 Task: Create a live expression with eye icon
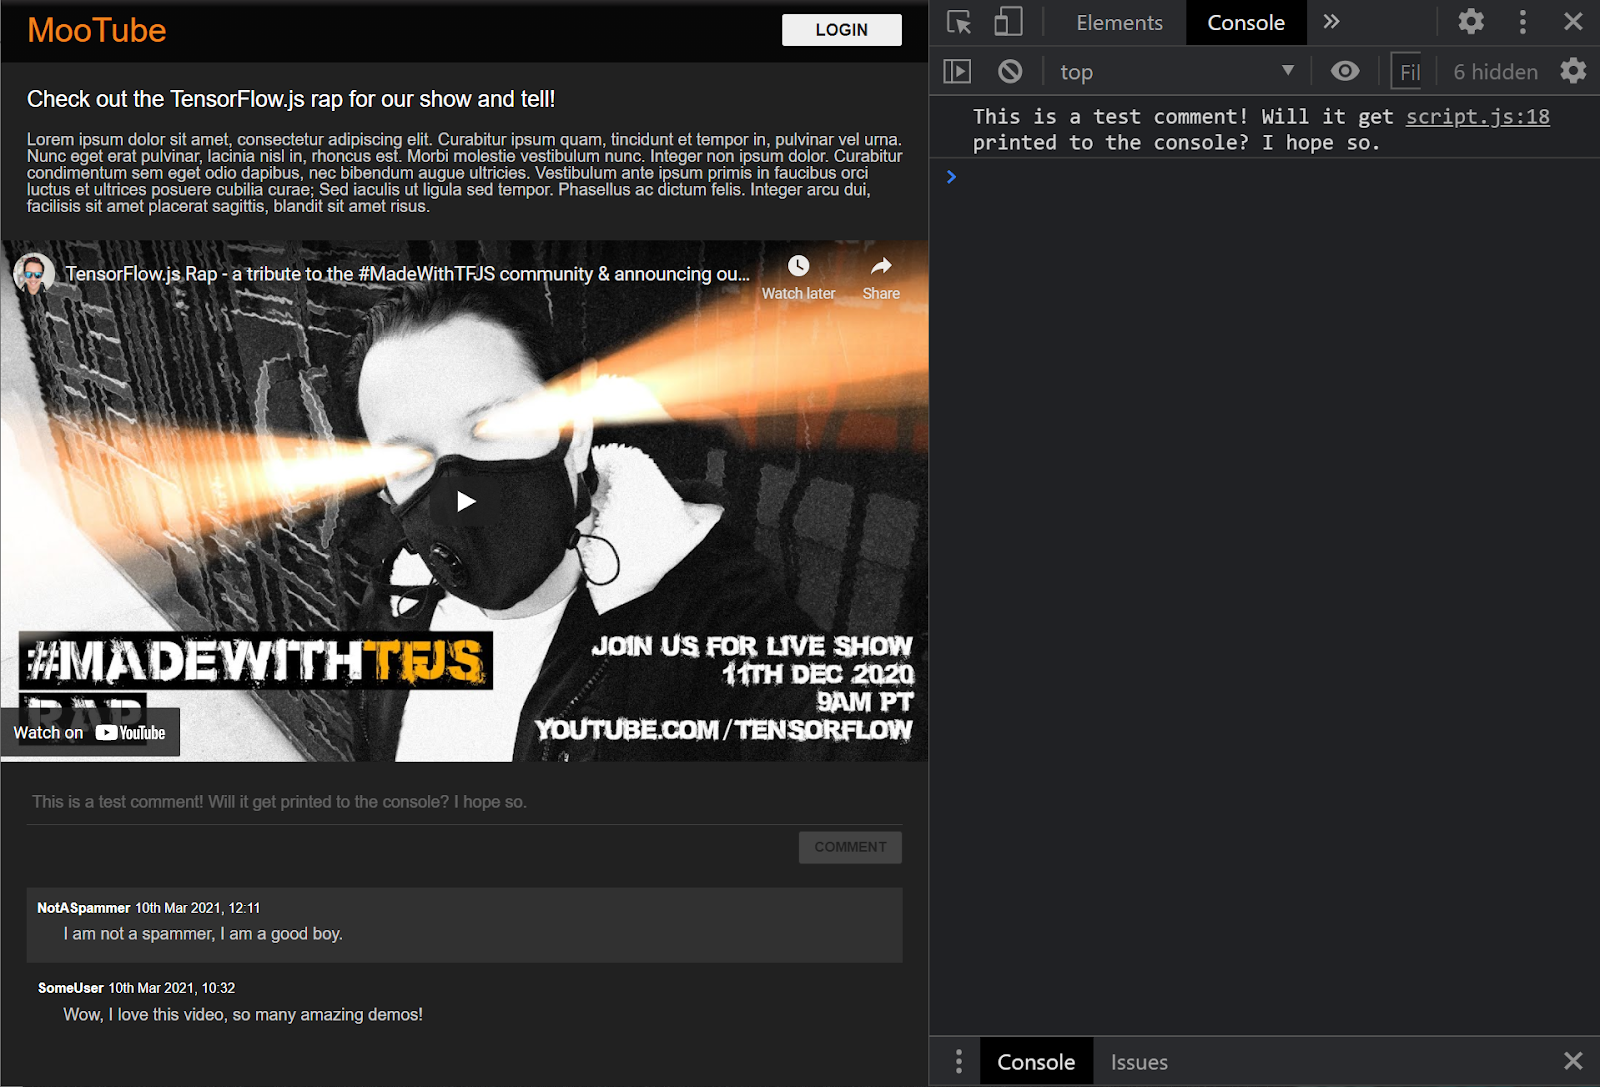(1345, 71)
